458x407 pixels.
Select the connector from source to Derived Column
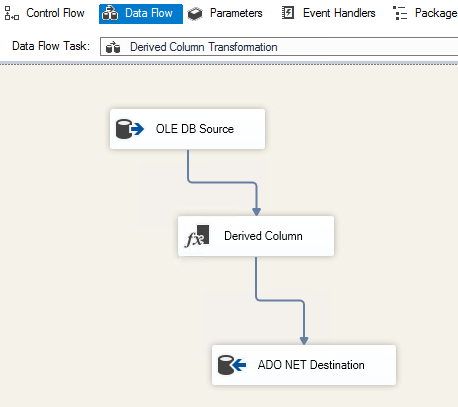click(x=223, y=182)
